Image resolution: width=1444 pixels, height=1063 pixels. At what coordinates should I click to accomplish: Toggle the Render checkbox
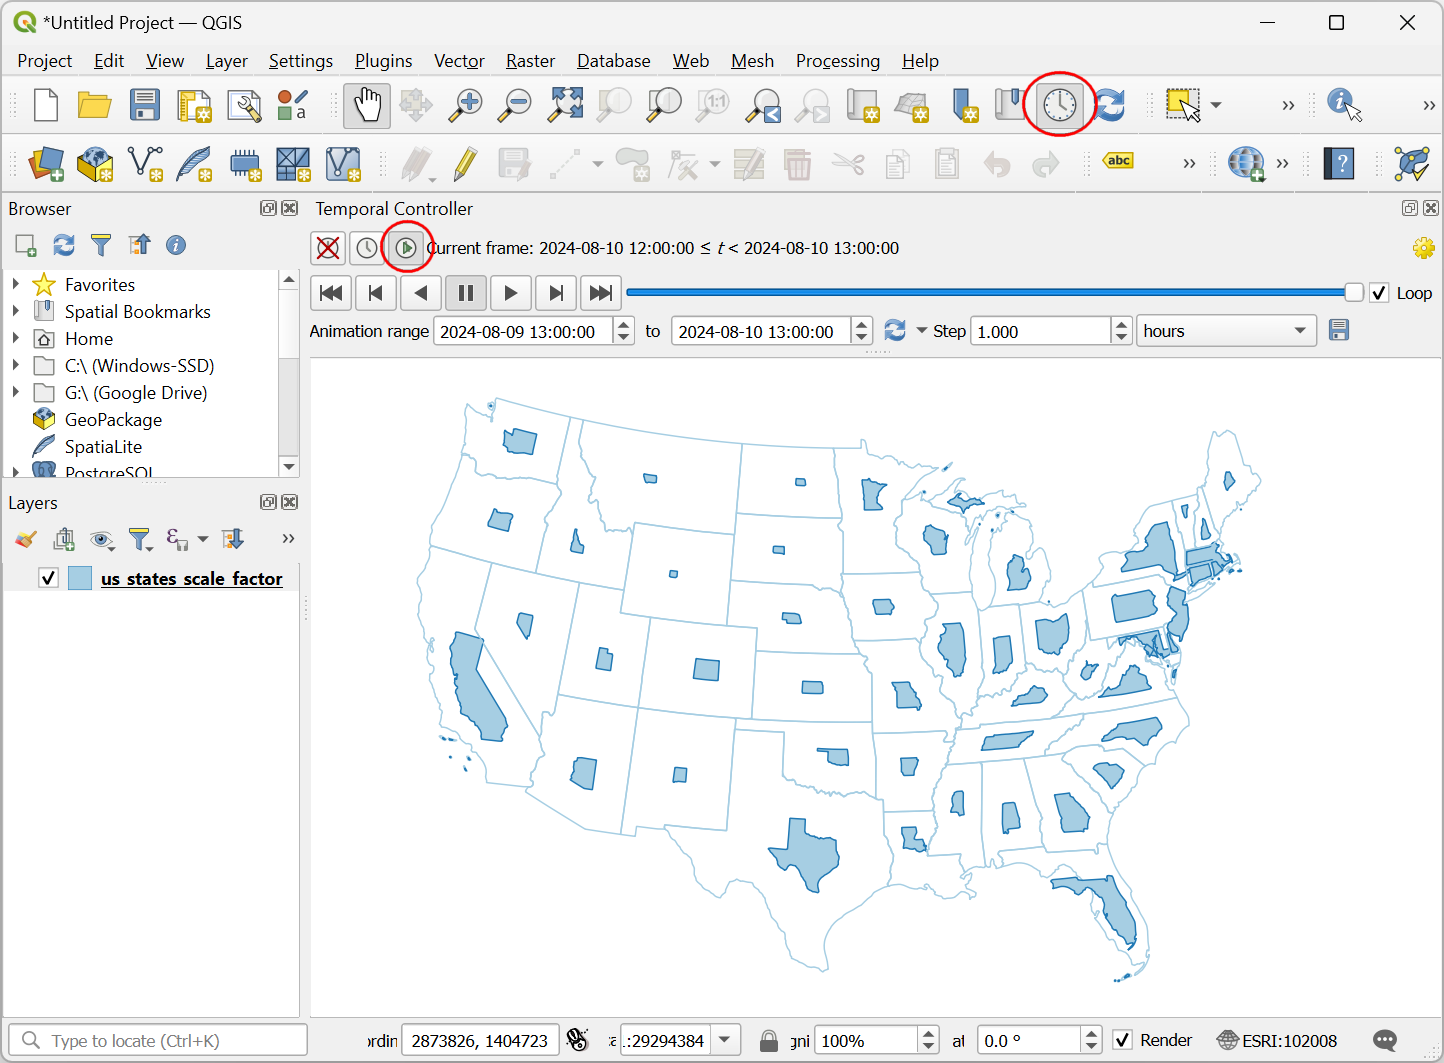click(x=1123, y=1040)
